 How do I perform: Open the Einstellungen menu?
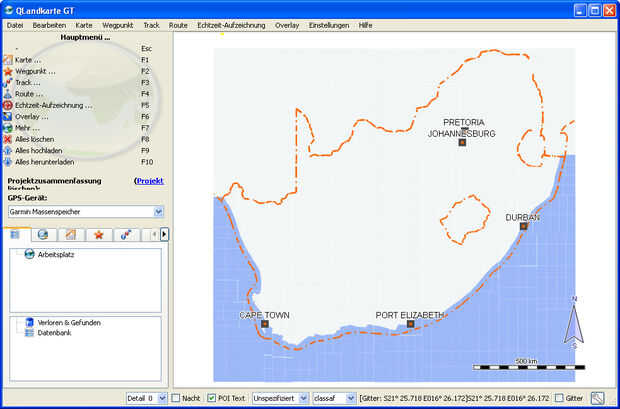(x=329, y=25)
